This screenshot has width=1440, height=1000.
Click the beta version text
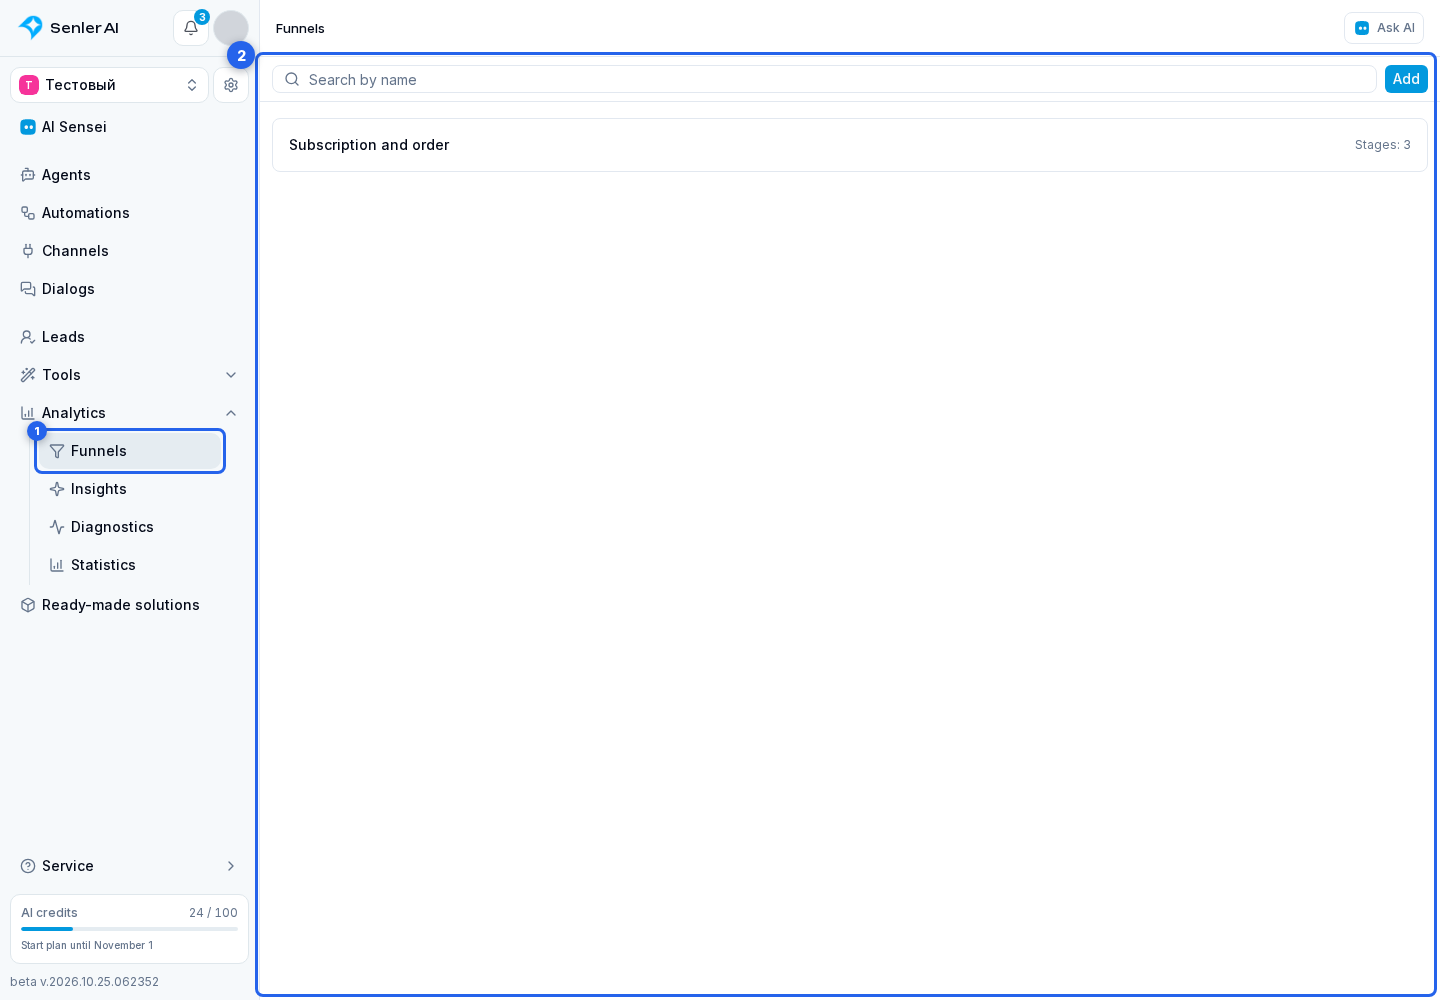point(84,982)
